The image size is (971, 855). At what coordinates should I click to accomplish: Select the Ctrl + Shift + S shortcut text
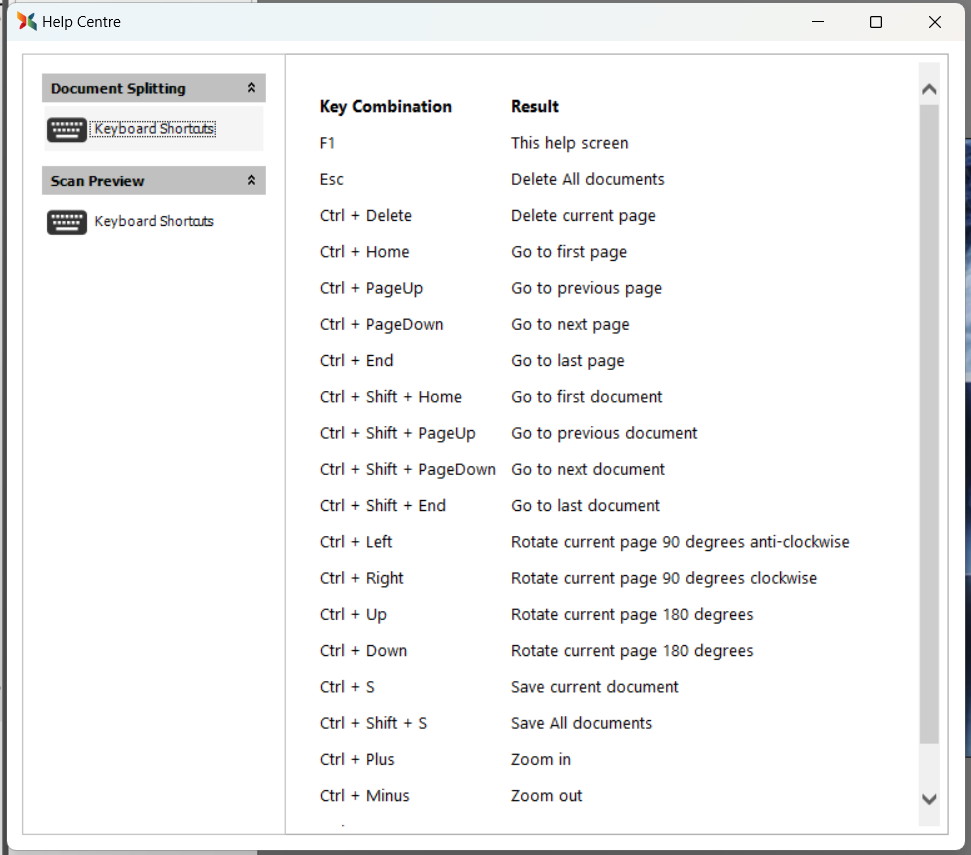point(373,723)
